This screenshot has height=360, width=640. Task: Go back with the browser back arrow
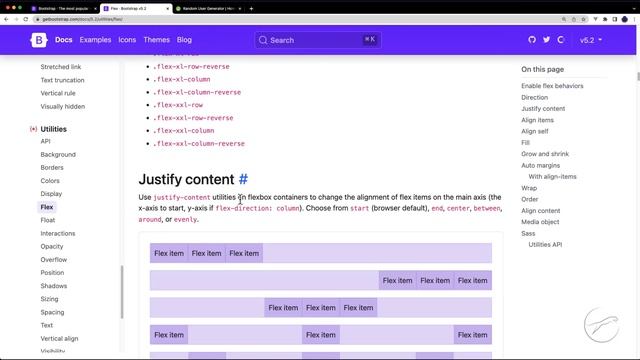click(x=6, y=19)
